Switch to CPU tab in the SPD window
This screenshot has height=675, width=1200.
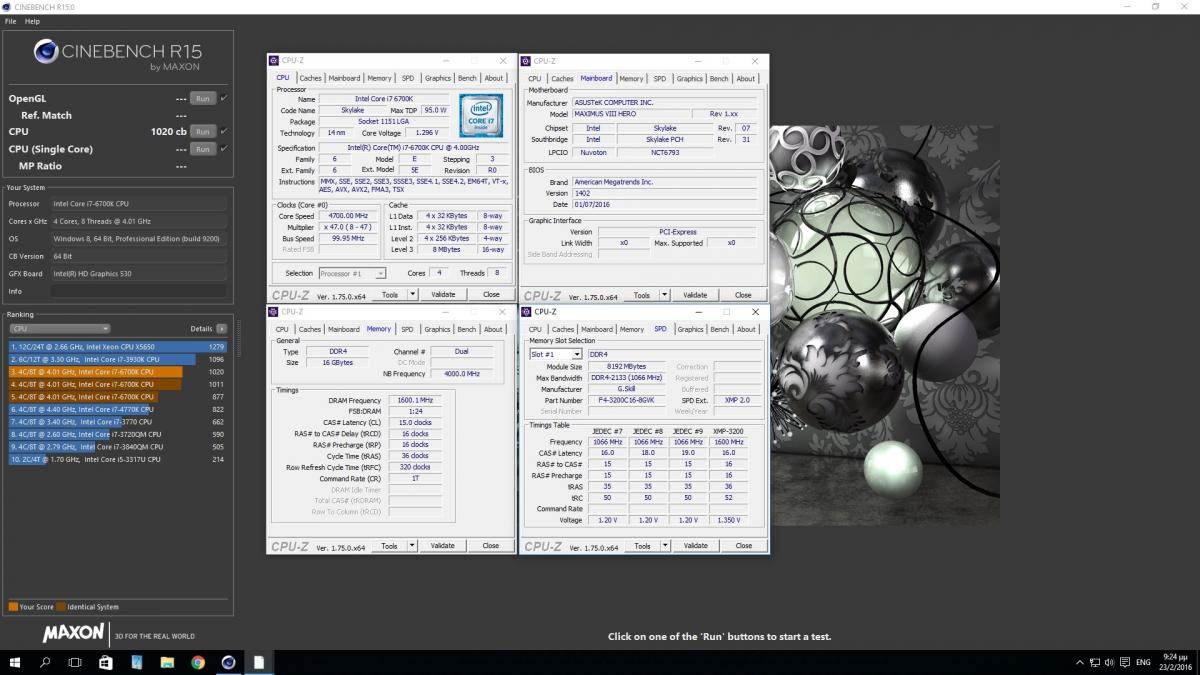coord(535,329)
